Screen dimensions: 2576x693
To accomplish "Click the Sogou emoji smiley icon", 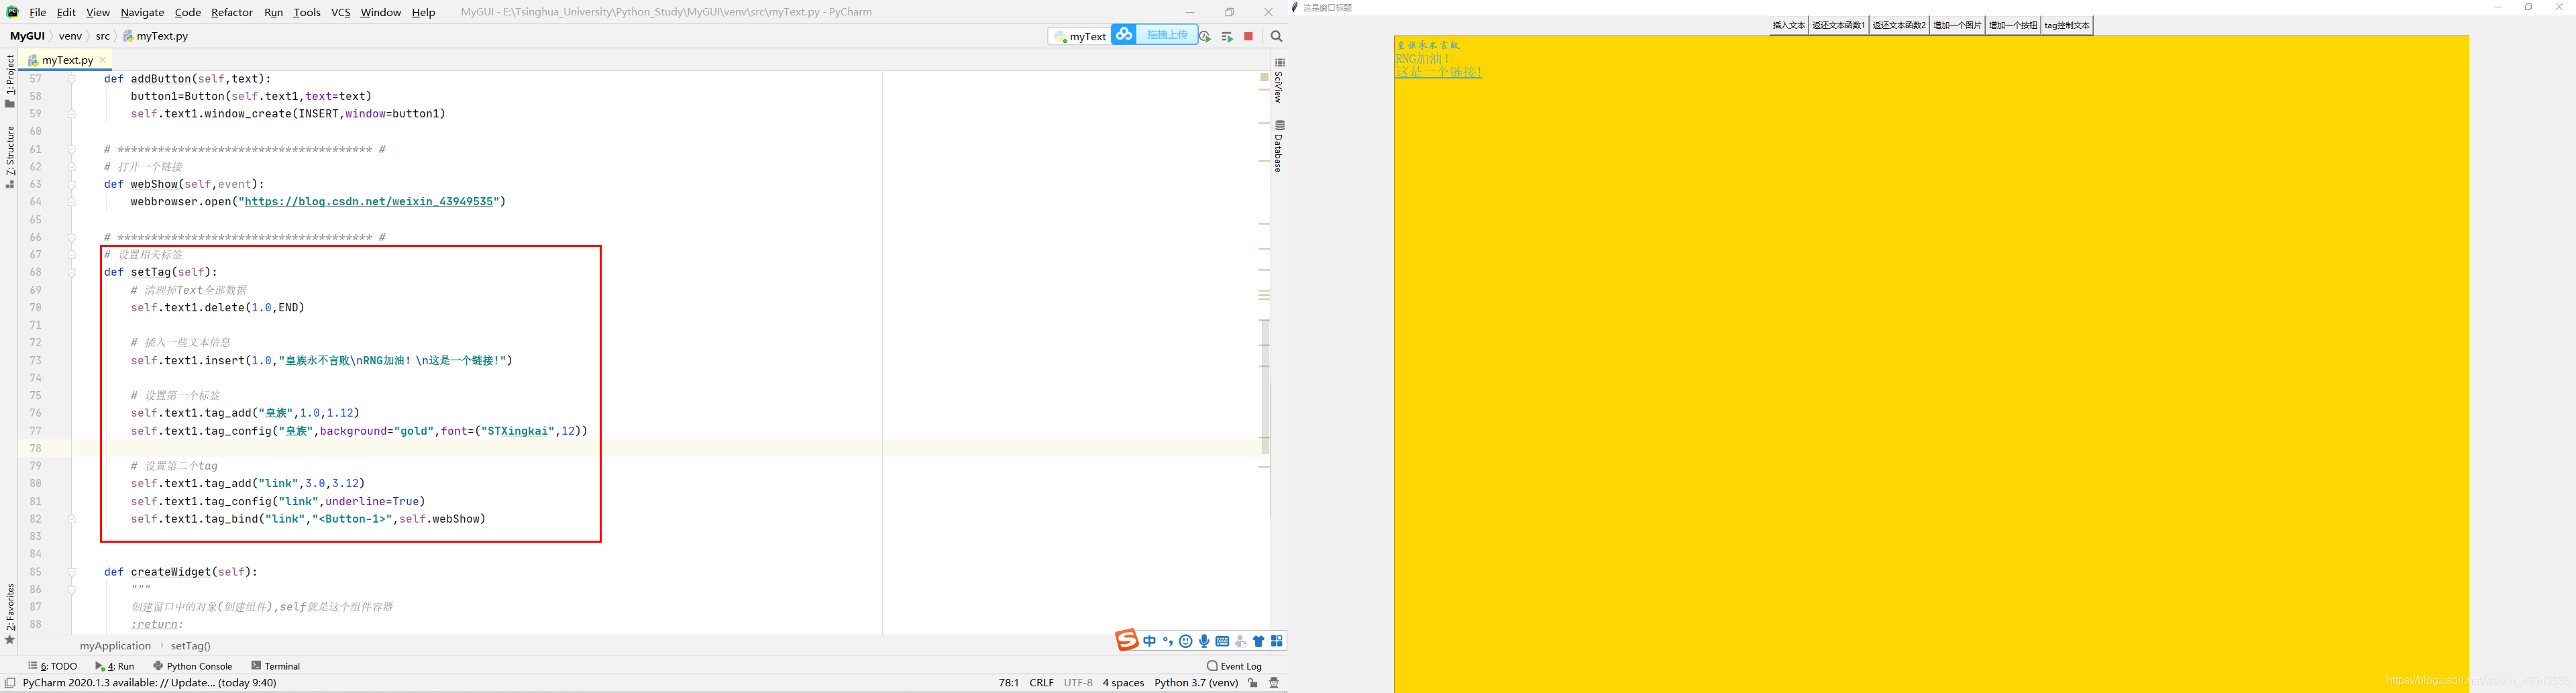I will [x=1186, y=641].
